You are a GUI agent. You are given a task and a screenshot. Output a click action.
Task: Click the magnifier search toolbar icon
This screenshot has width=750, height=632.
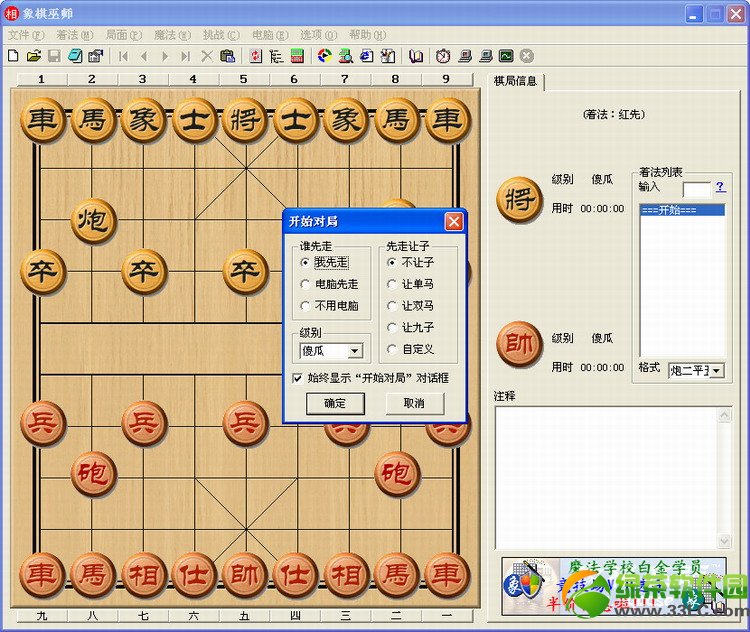click(x=345, y=56)
